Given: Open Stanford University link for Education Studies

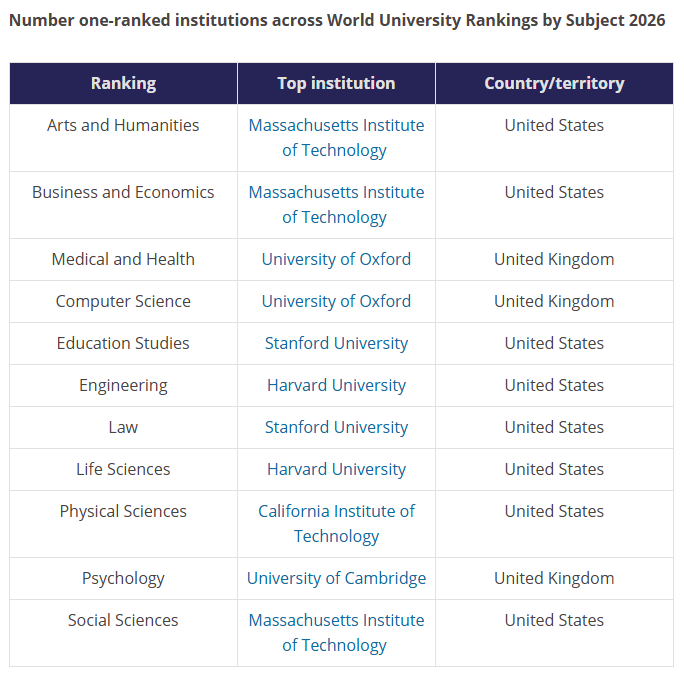Looking at the screenshot, I should click(x=336, y=343).
